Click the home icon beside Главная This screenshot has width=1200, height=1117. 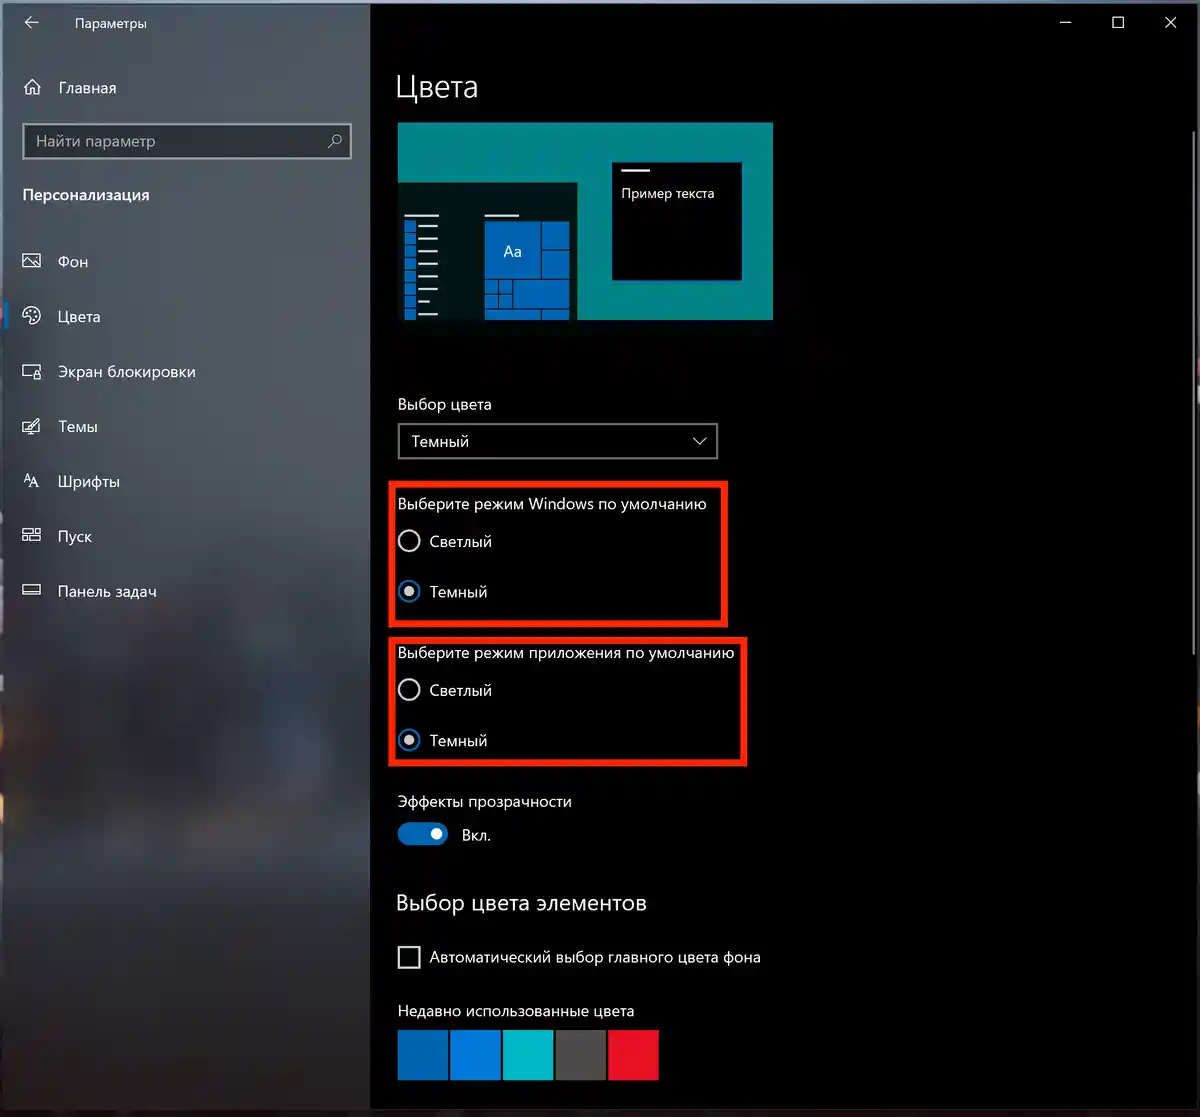coord(32,88)
